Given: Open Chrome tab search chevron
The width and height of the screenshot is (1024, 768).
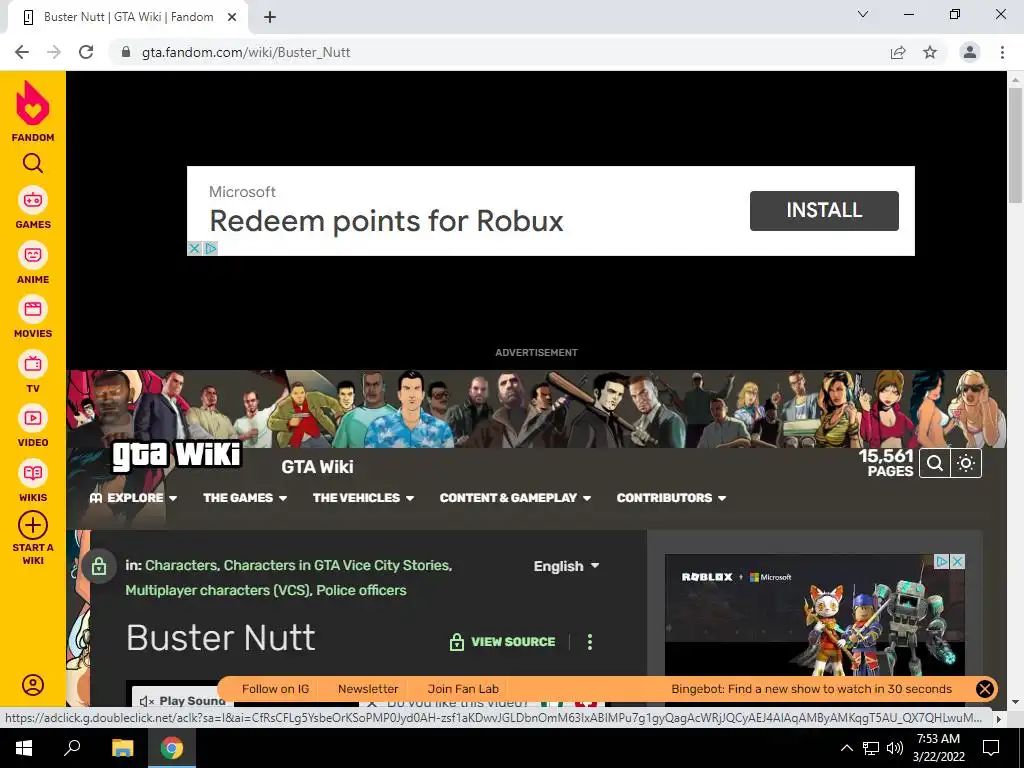Looking at the screenshot, I should [863, 14].
